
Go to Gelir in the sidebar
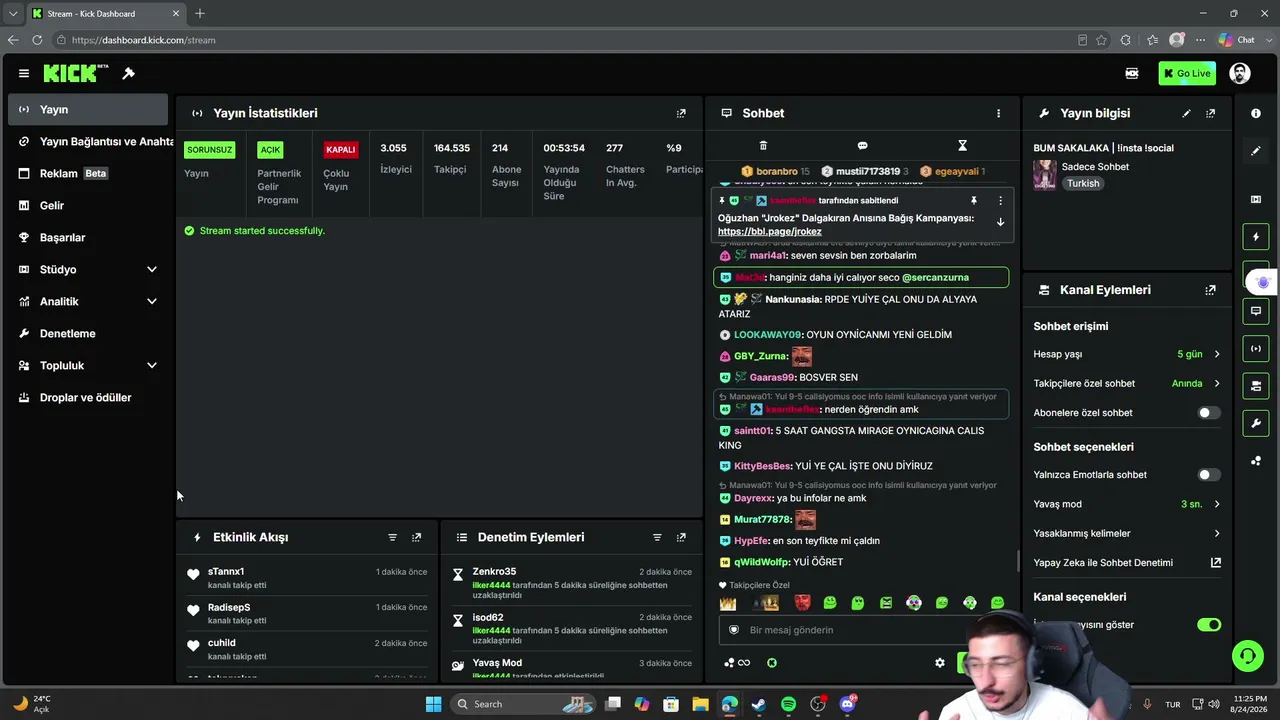tap(89, 205)
